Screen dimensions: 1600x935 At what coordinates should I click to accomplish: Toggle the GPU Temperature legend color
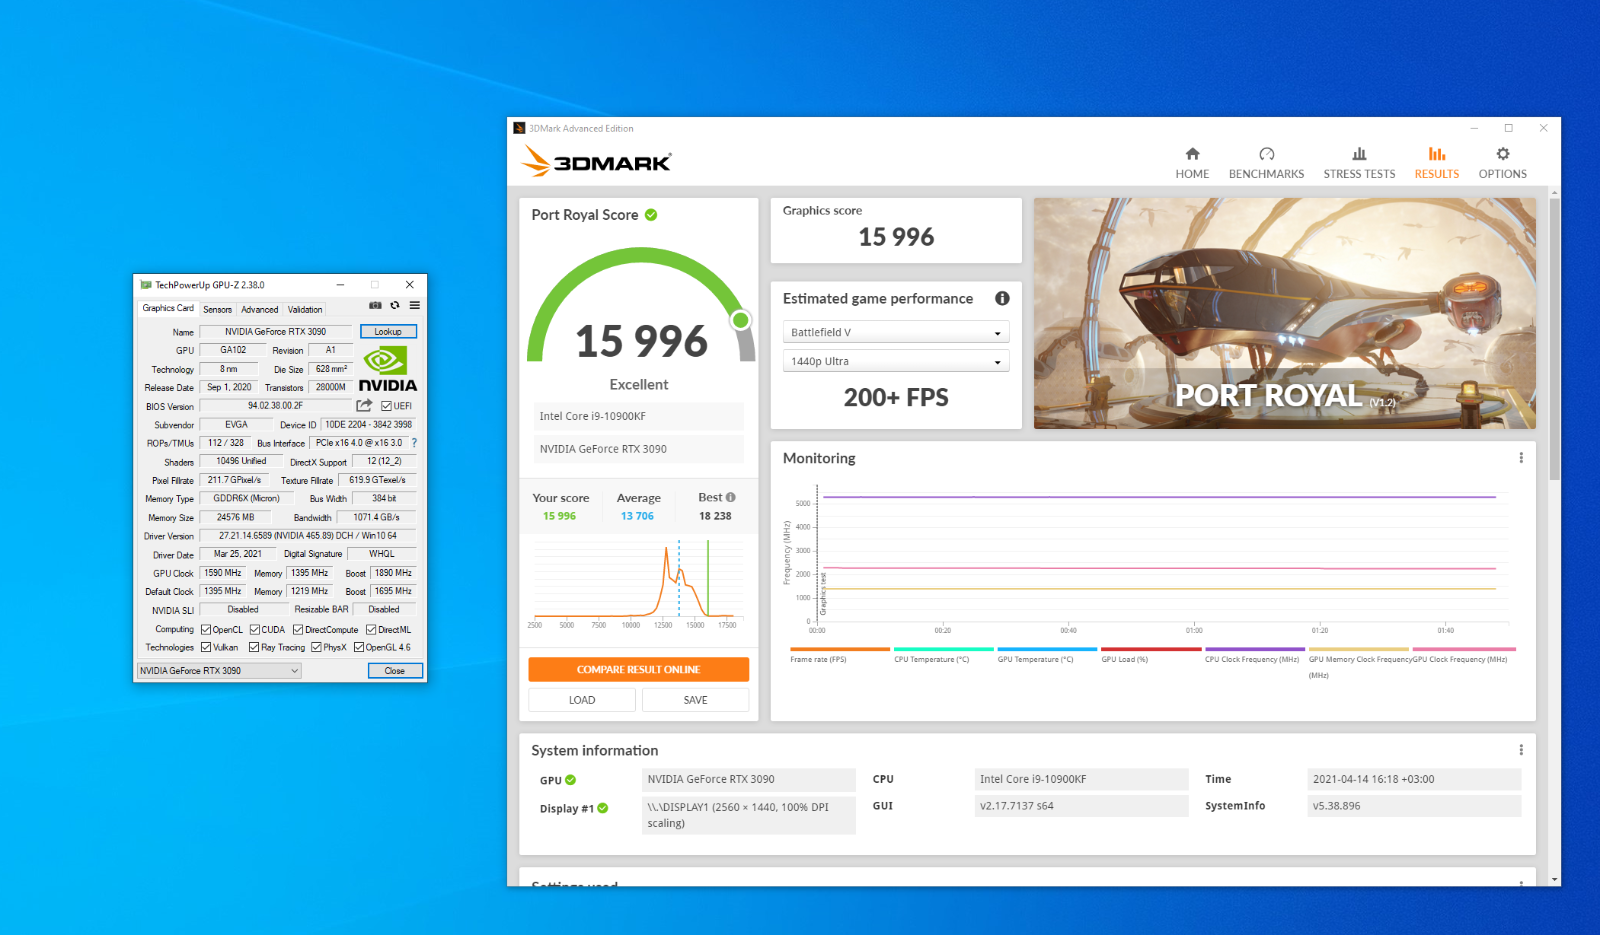coord(1047,649)
